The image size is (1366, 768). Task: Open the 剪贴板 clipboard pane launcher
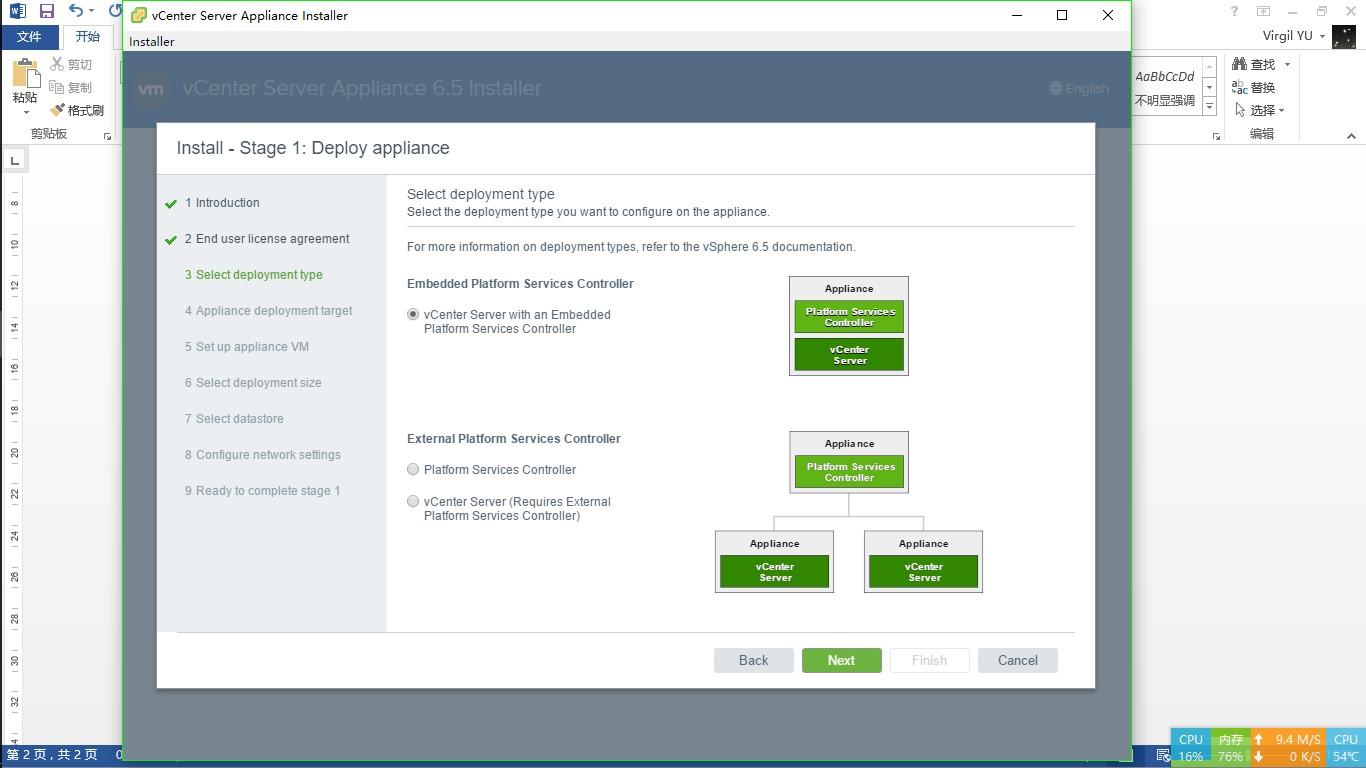(107, 136)
